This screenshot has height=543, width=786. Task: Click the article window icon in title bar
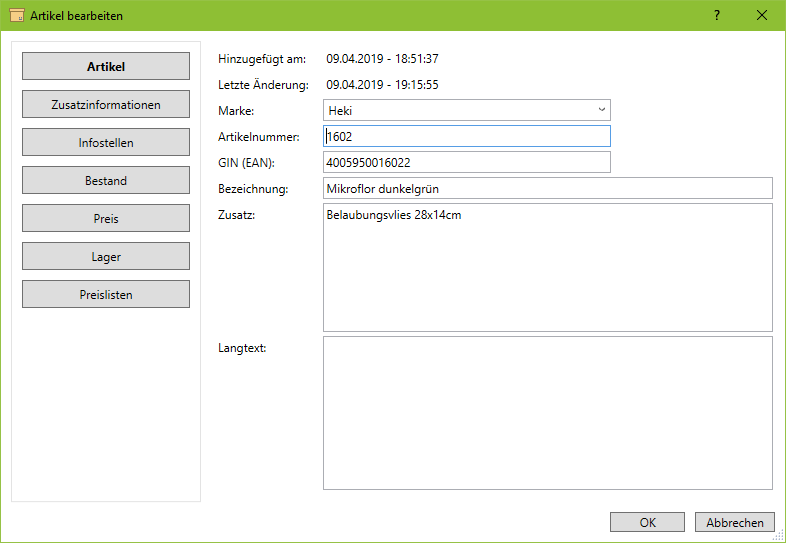click(x=16, y=15)
